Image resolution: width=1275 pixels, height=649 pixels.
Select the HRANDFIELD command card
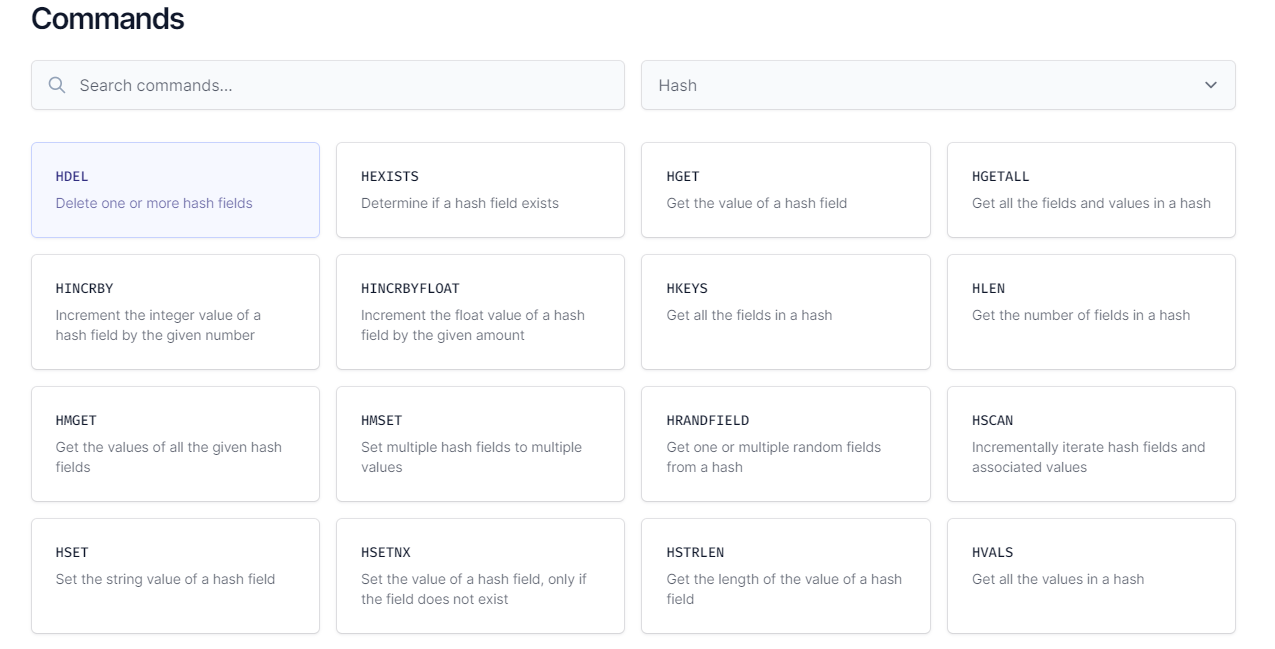point(785,444)
